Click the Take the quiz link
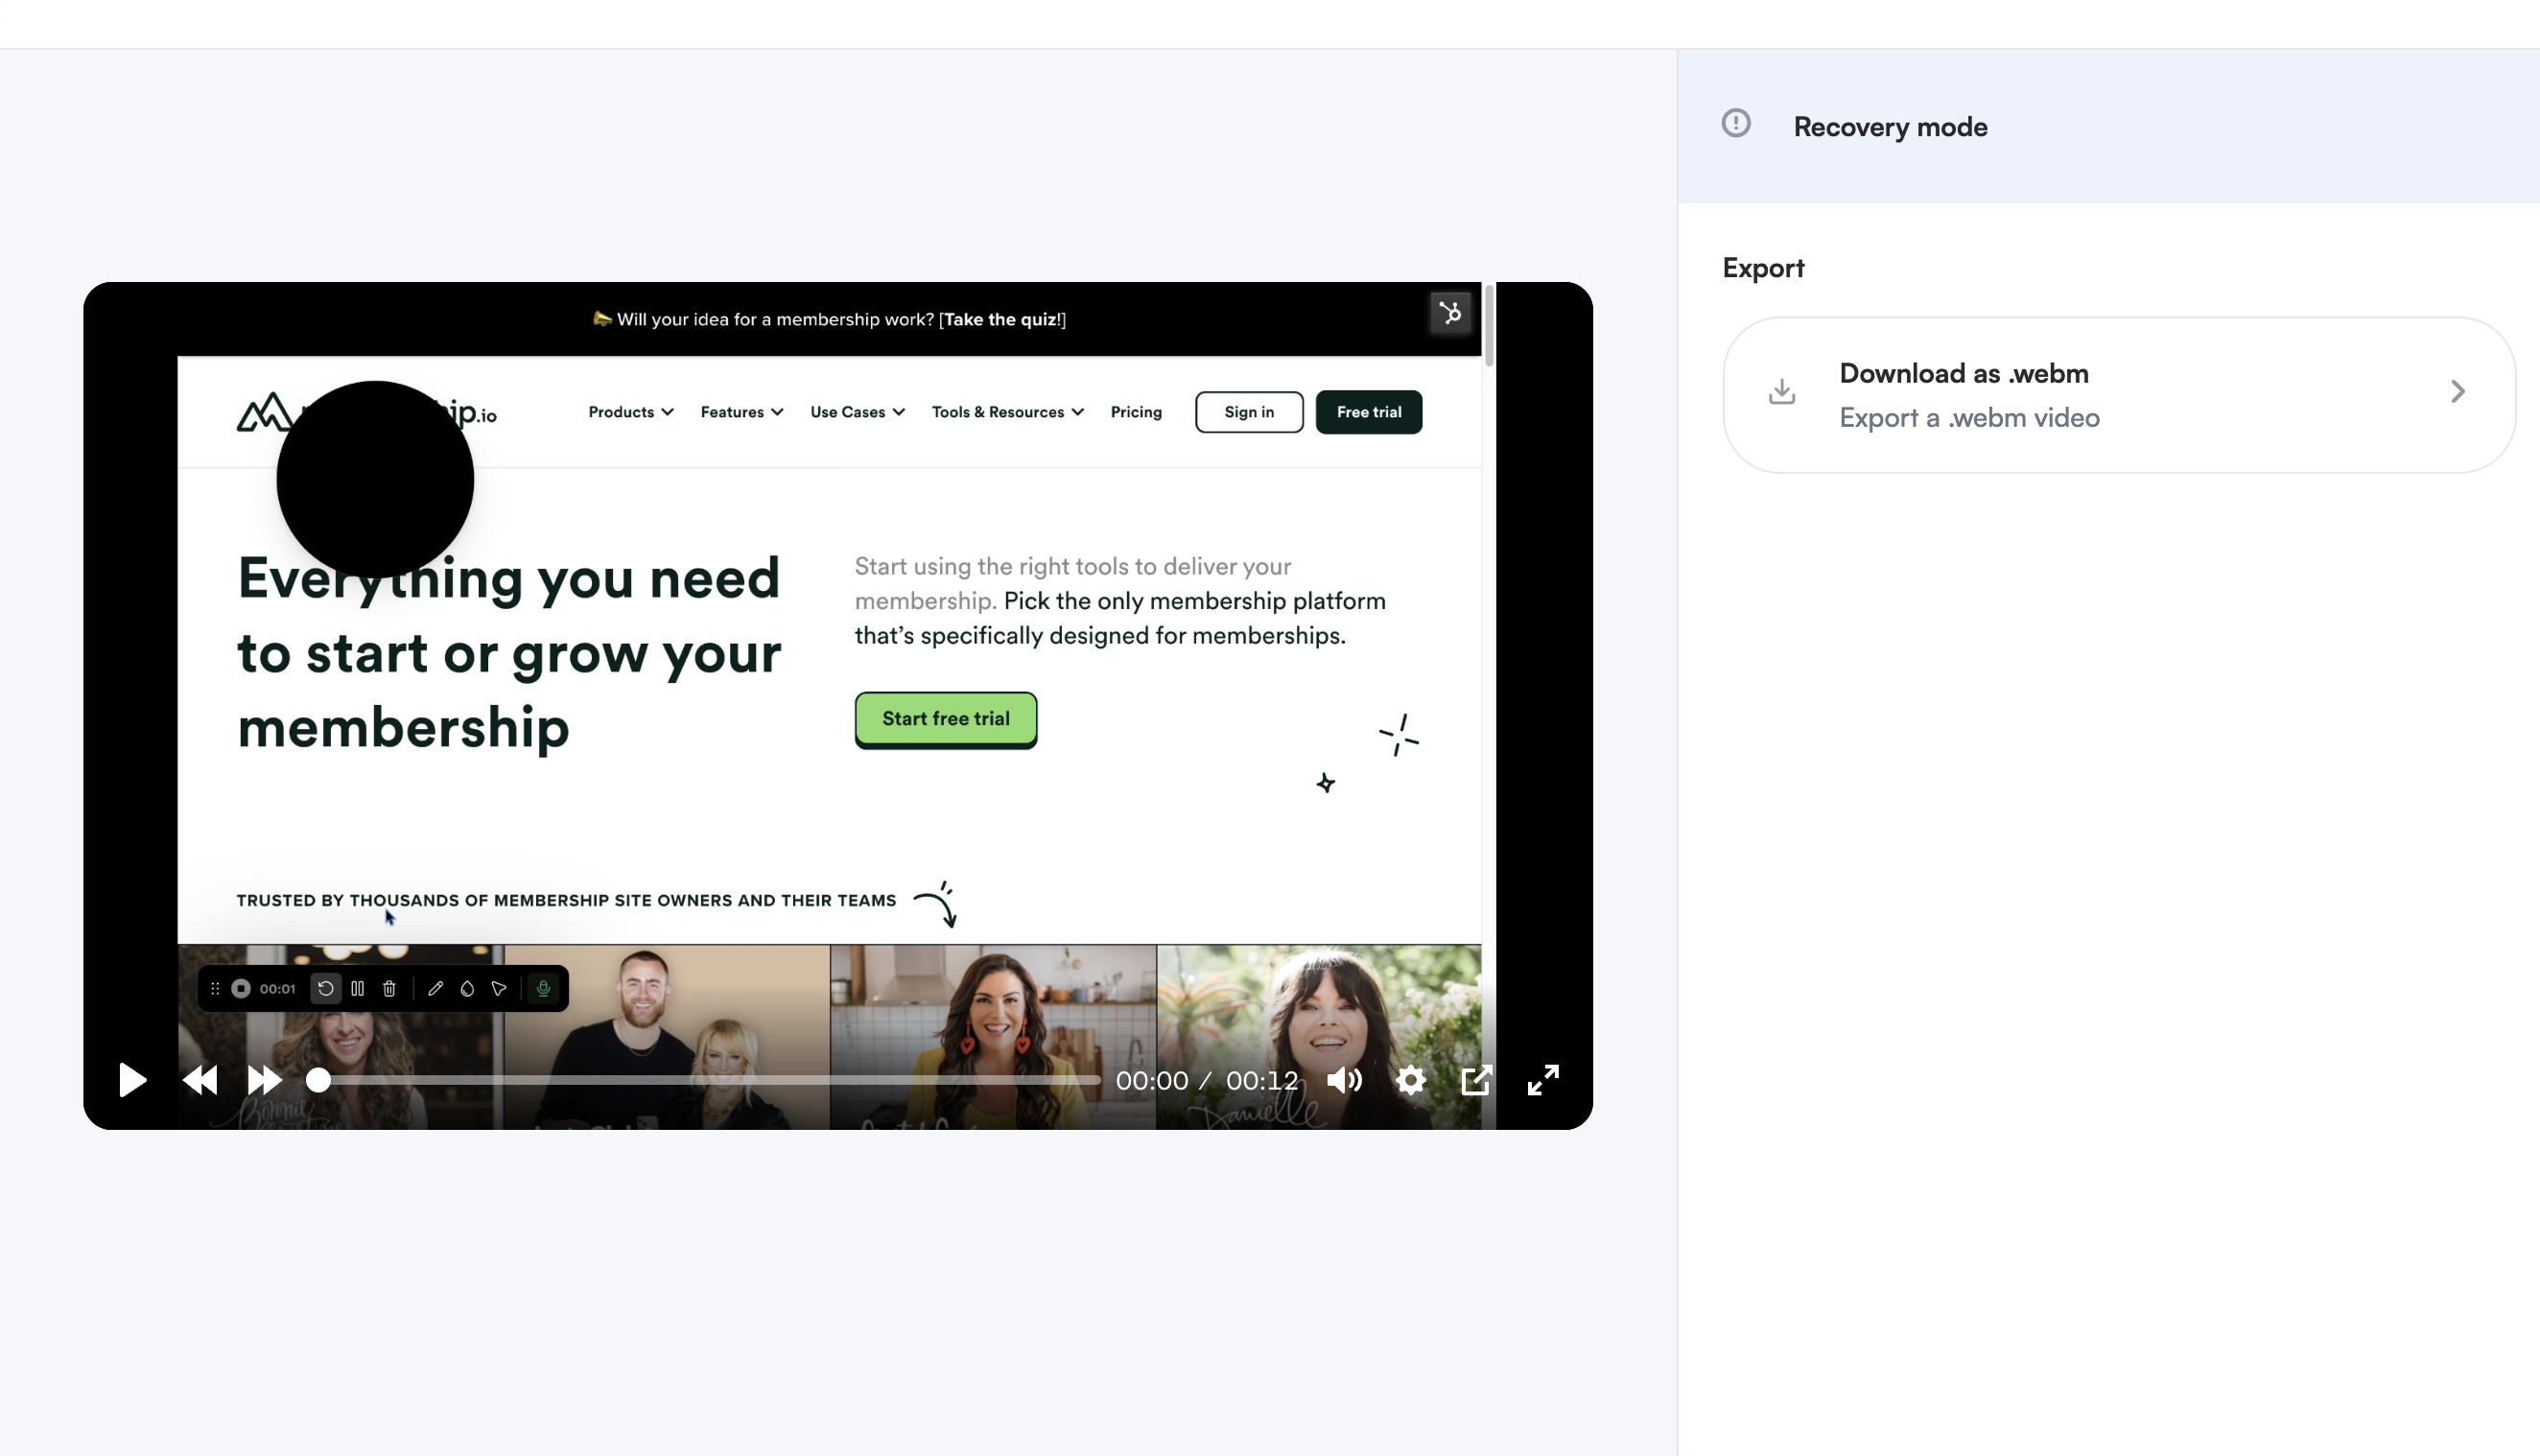This screenshot has height=1456, width=2540. point(1002,319)
